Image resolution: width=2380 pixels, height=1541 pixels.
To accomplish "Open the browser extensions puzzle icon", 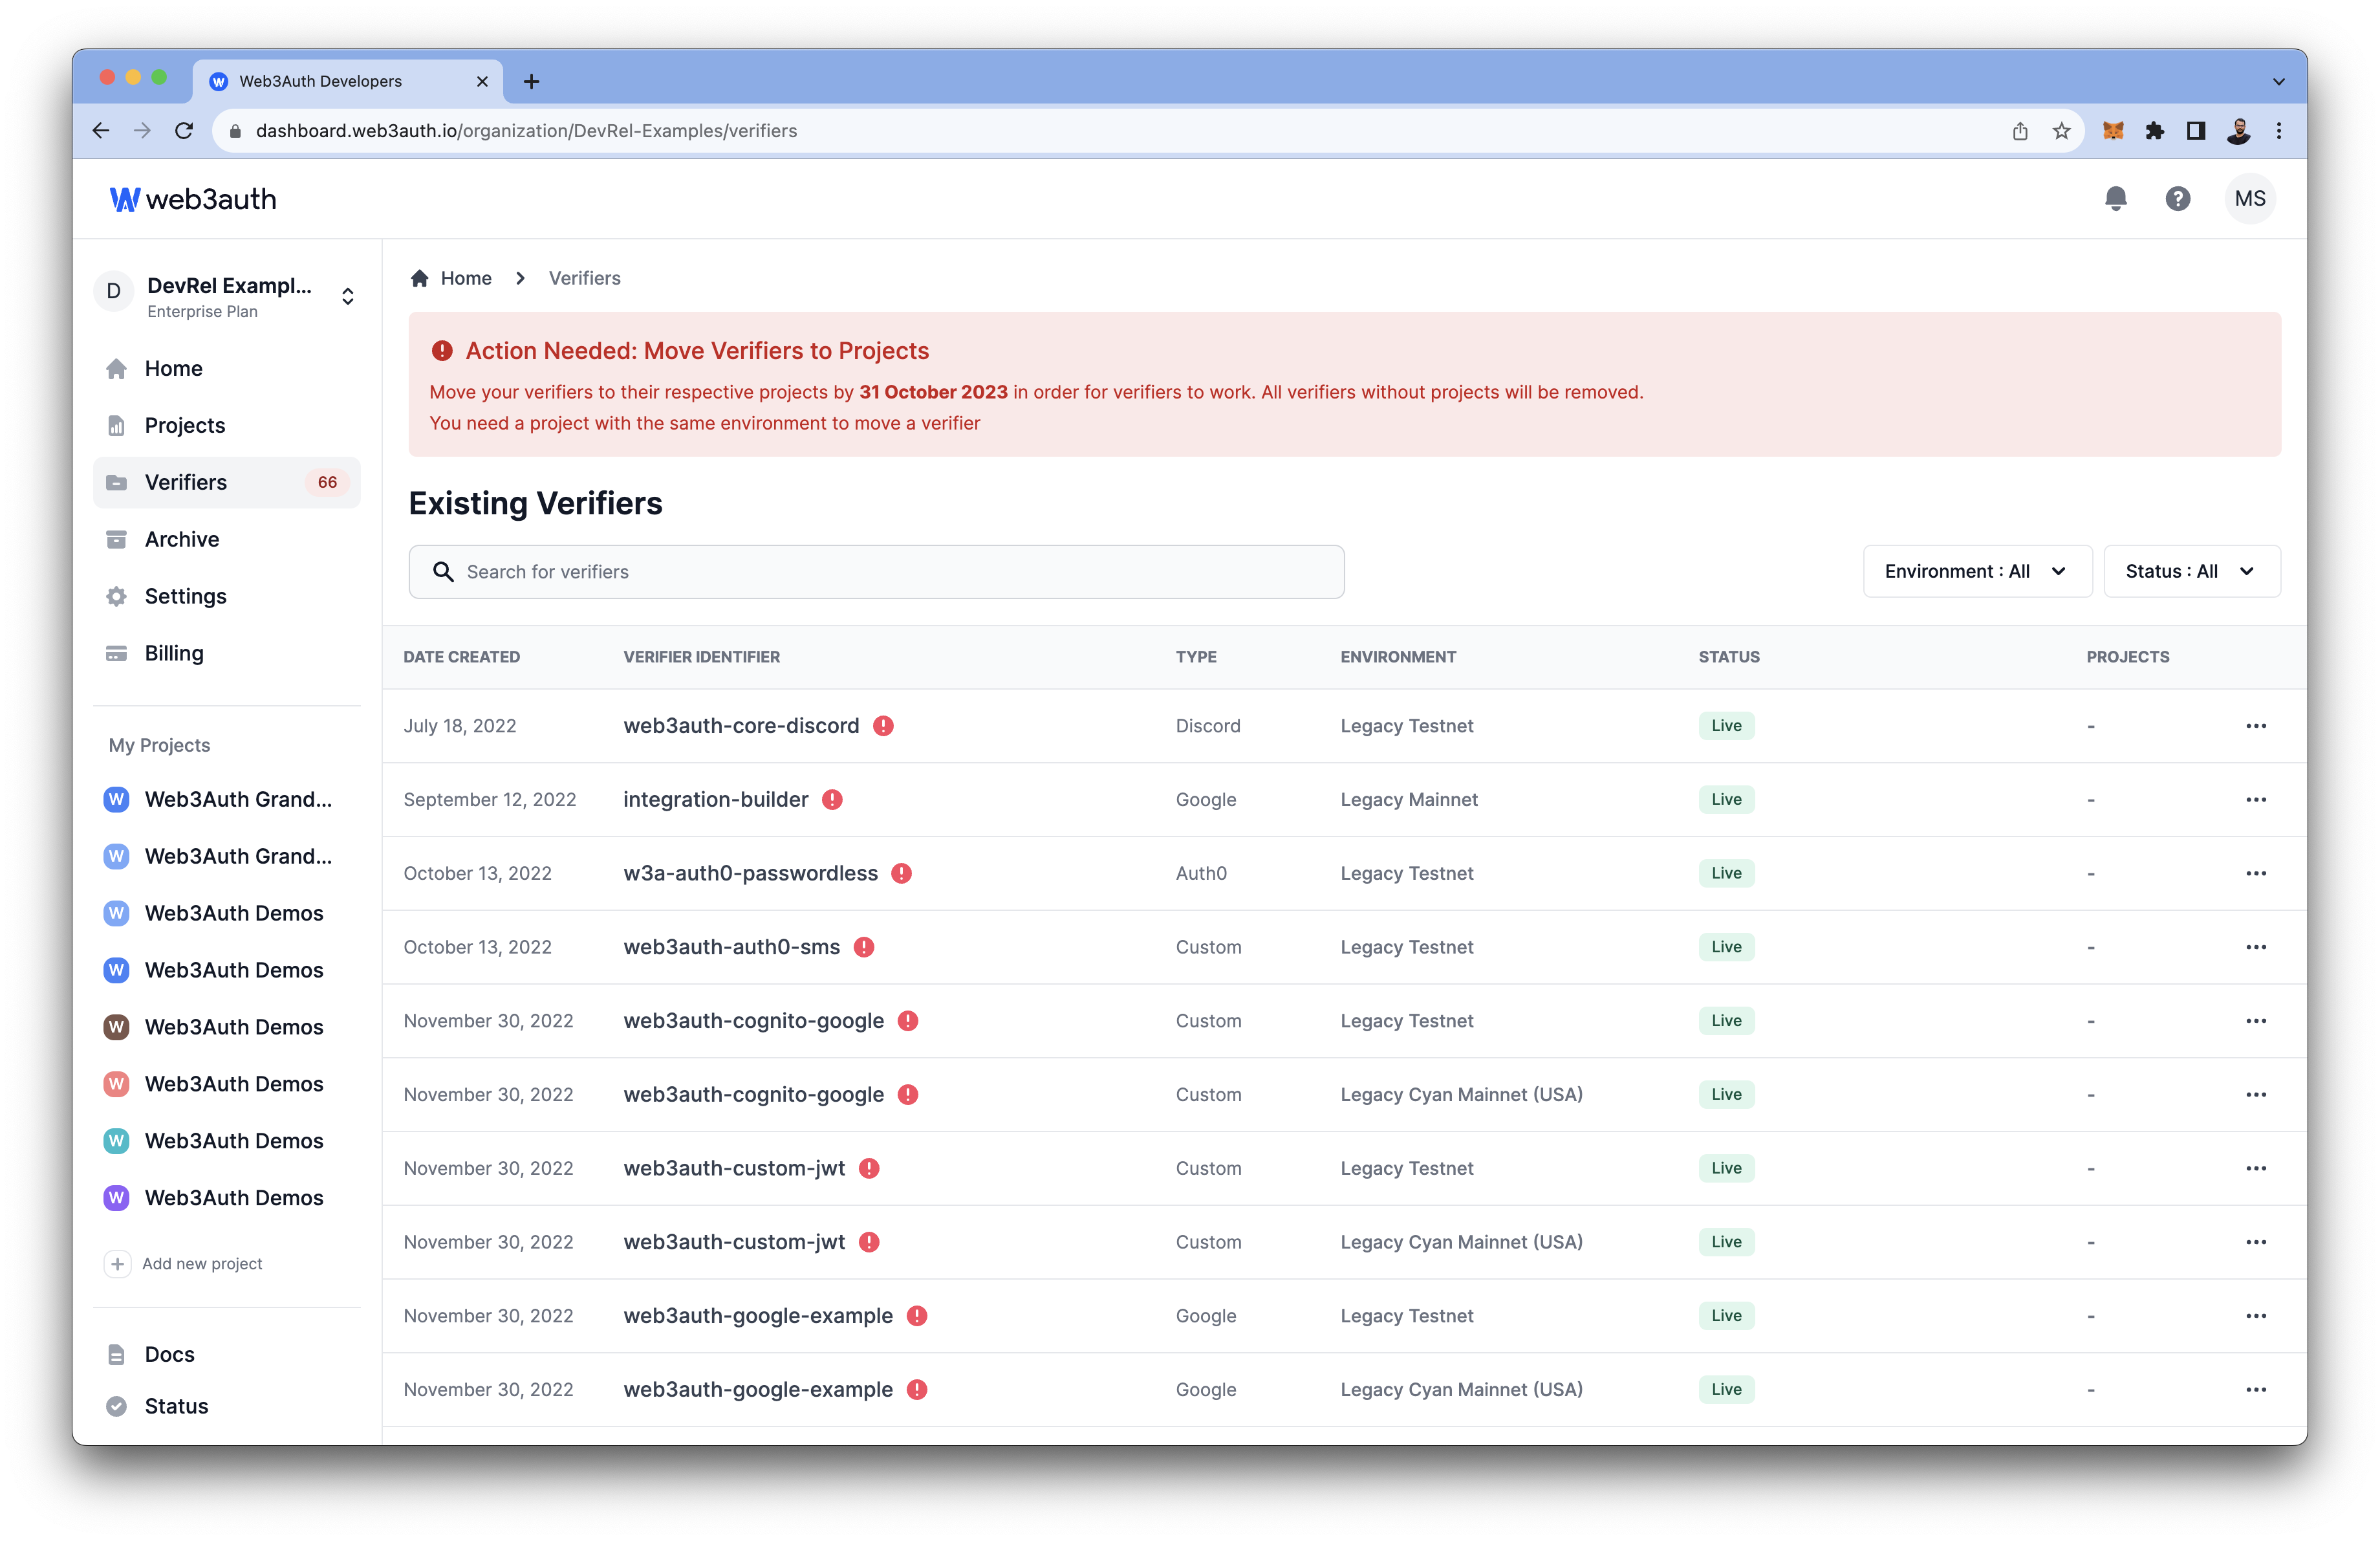I will point(2154,131).
